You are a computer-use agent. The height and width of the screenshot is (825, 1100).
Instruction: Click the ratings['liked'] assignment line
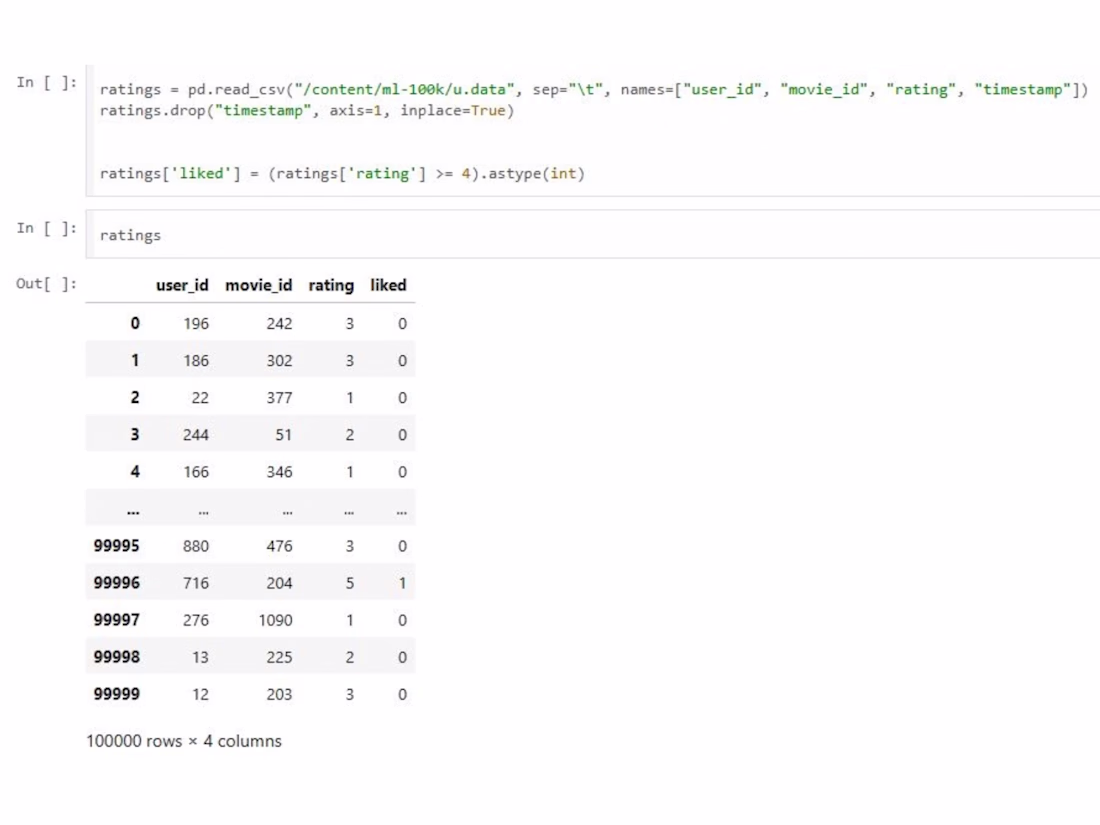click(x=342, y=174)
